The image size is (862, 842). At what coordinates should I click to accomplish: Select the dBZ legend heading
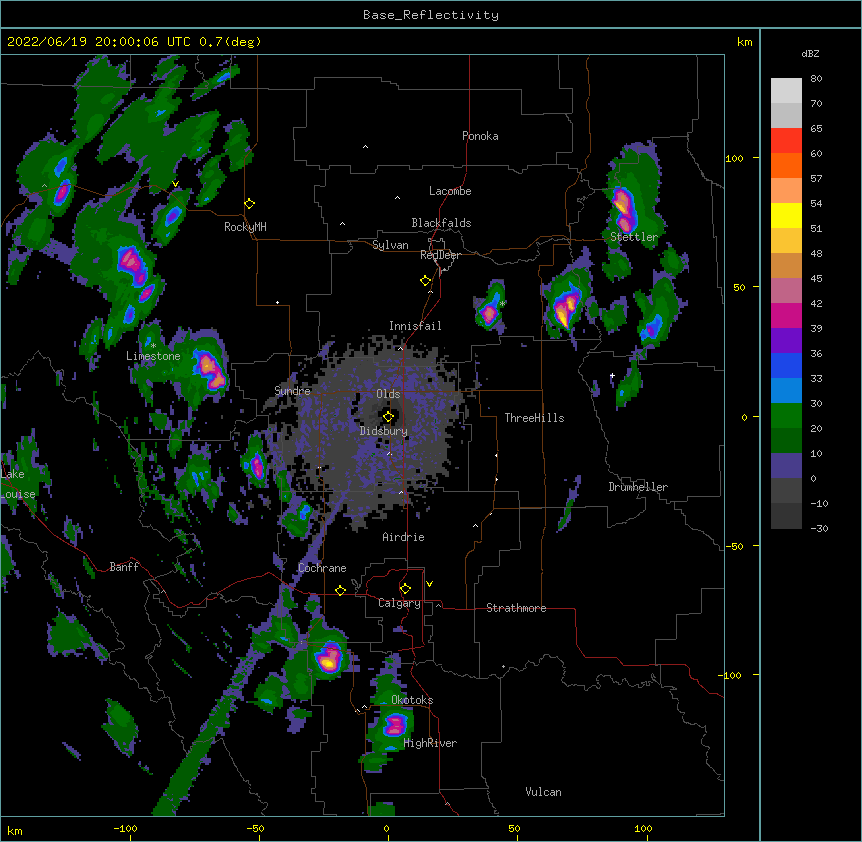(x=810, y=53)
